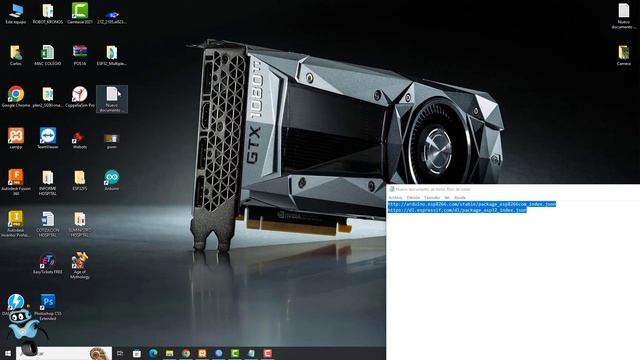Select the Carlos user folder icon
Image resolution: width=640 pixels, height=360 pixels.
coord(16,55)
